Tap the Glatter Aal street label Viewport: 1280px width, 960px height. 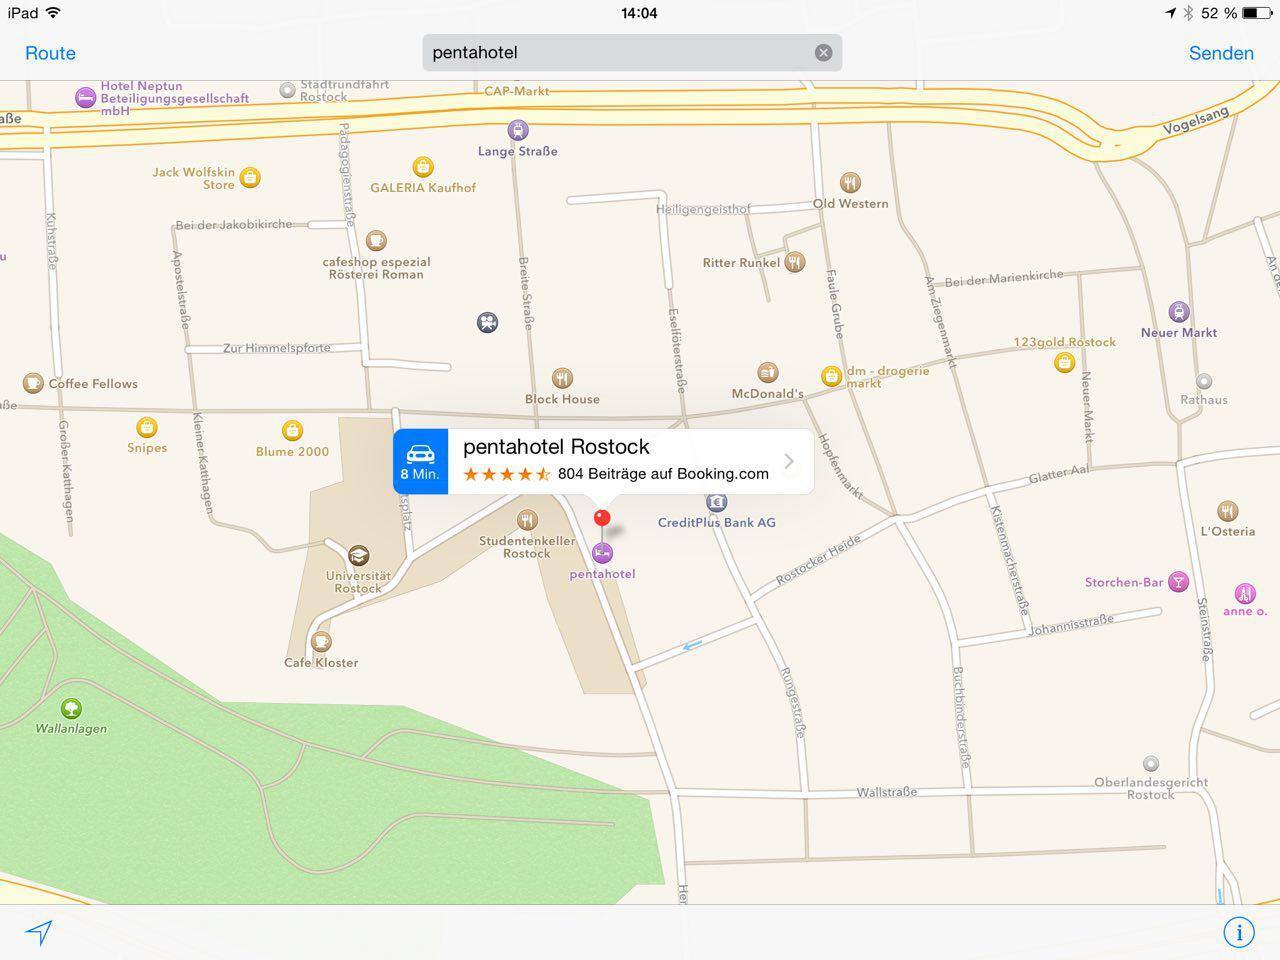pyautogui.click(x=1058, y=474)
